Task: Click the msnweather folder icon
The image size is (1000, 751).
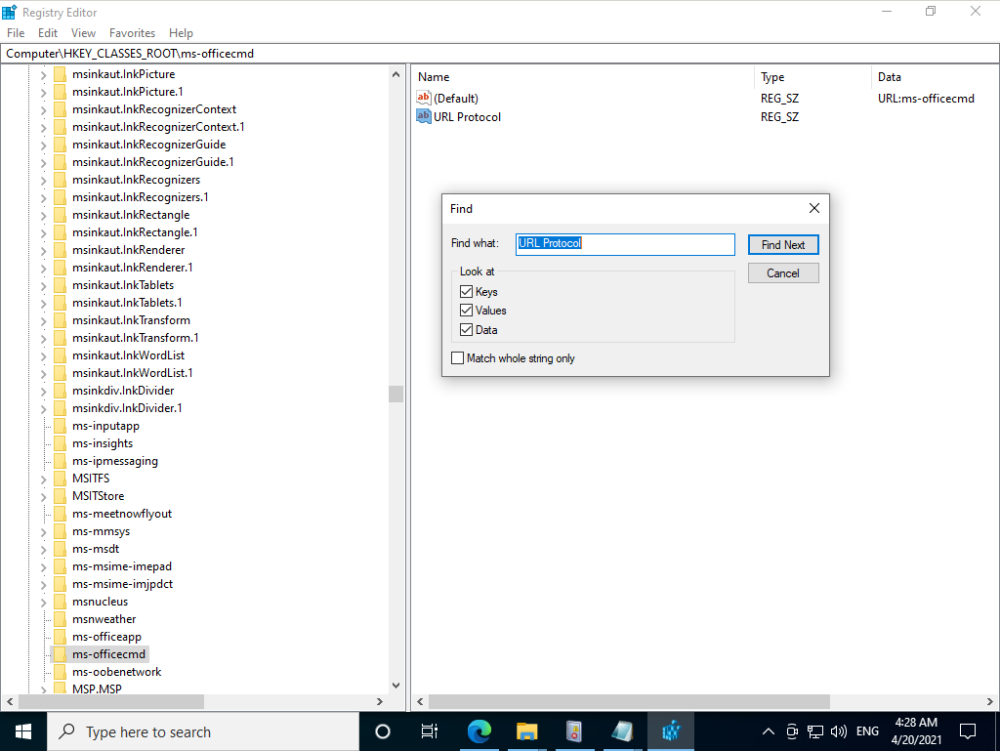Action: coord(60,619)
